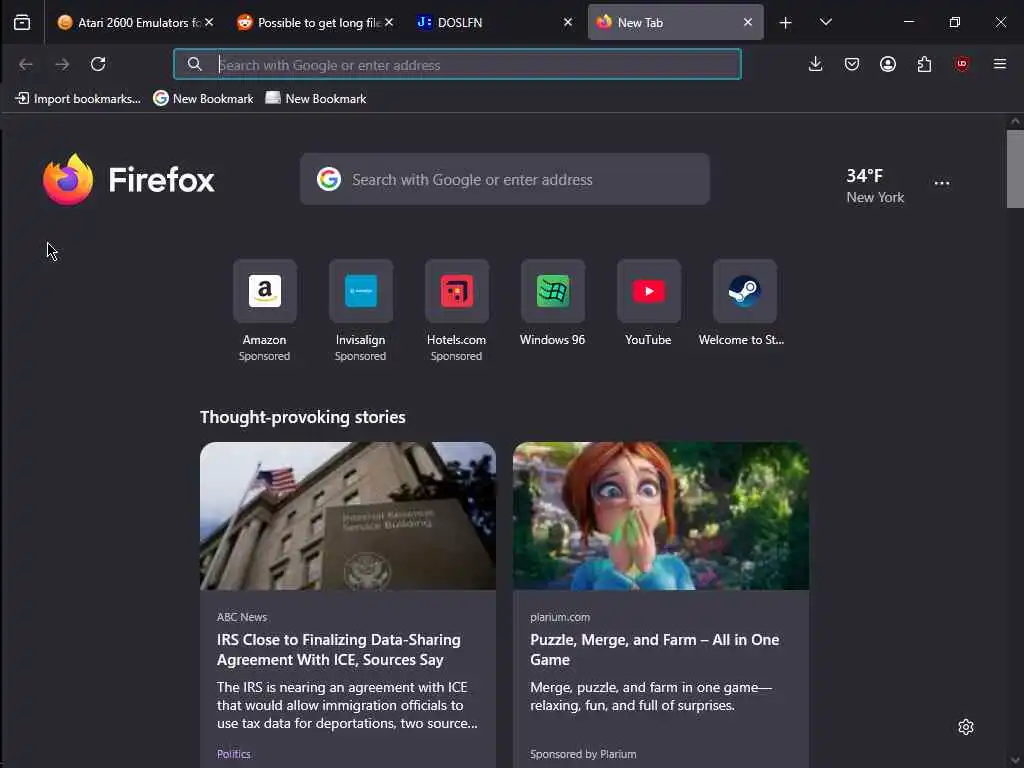Screen dimensions: 1024x768
Task: Open the Firefox account icon
Action: point(888,64)
